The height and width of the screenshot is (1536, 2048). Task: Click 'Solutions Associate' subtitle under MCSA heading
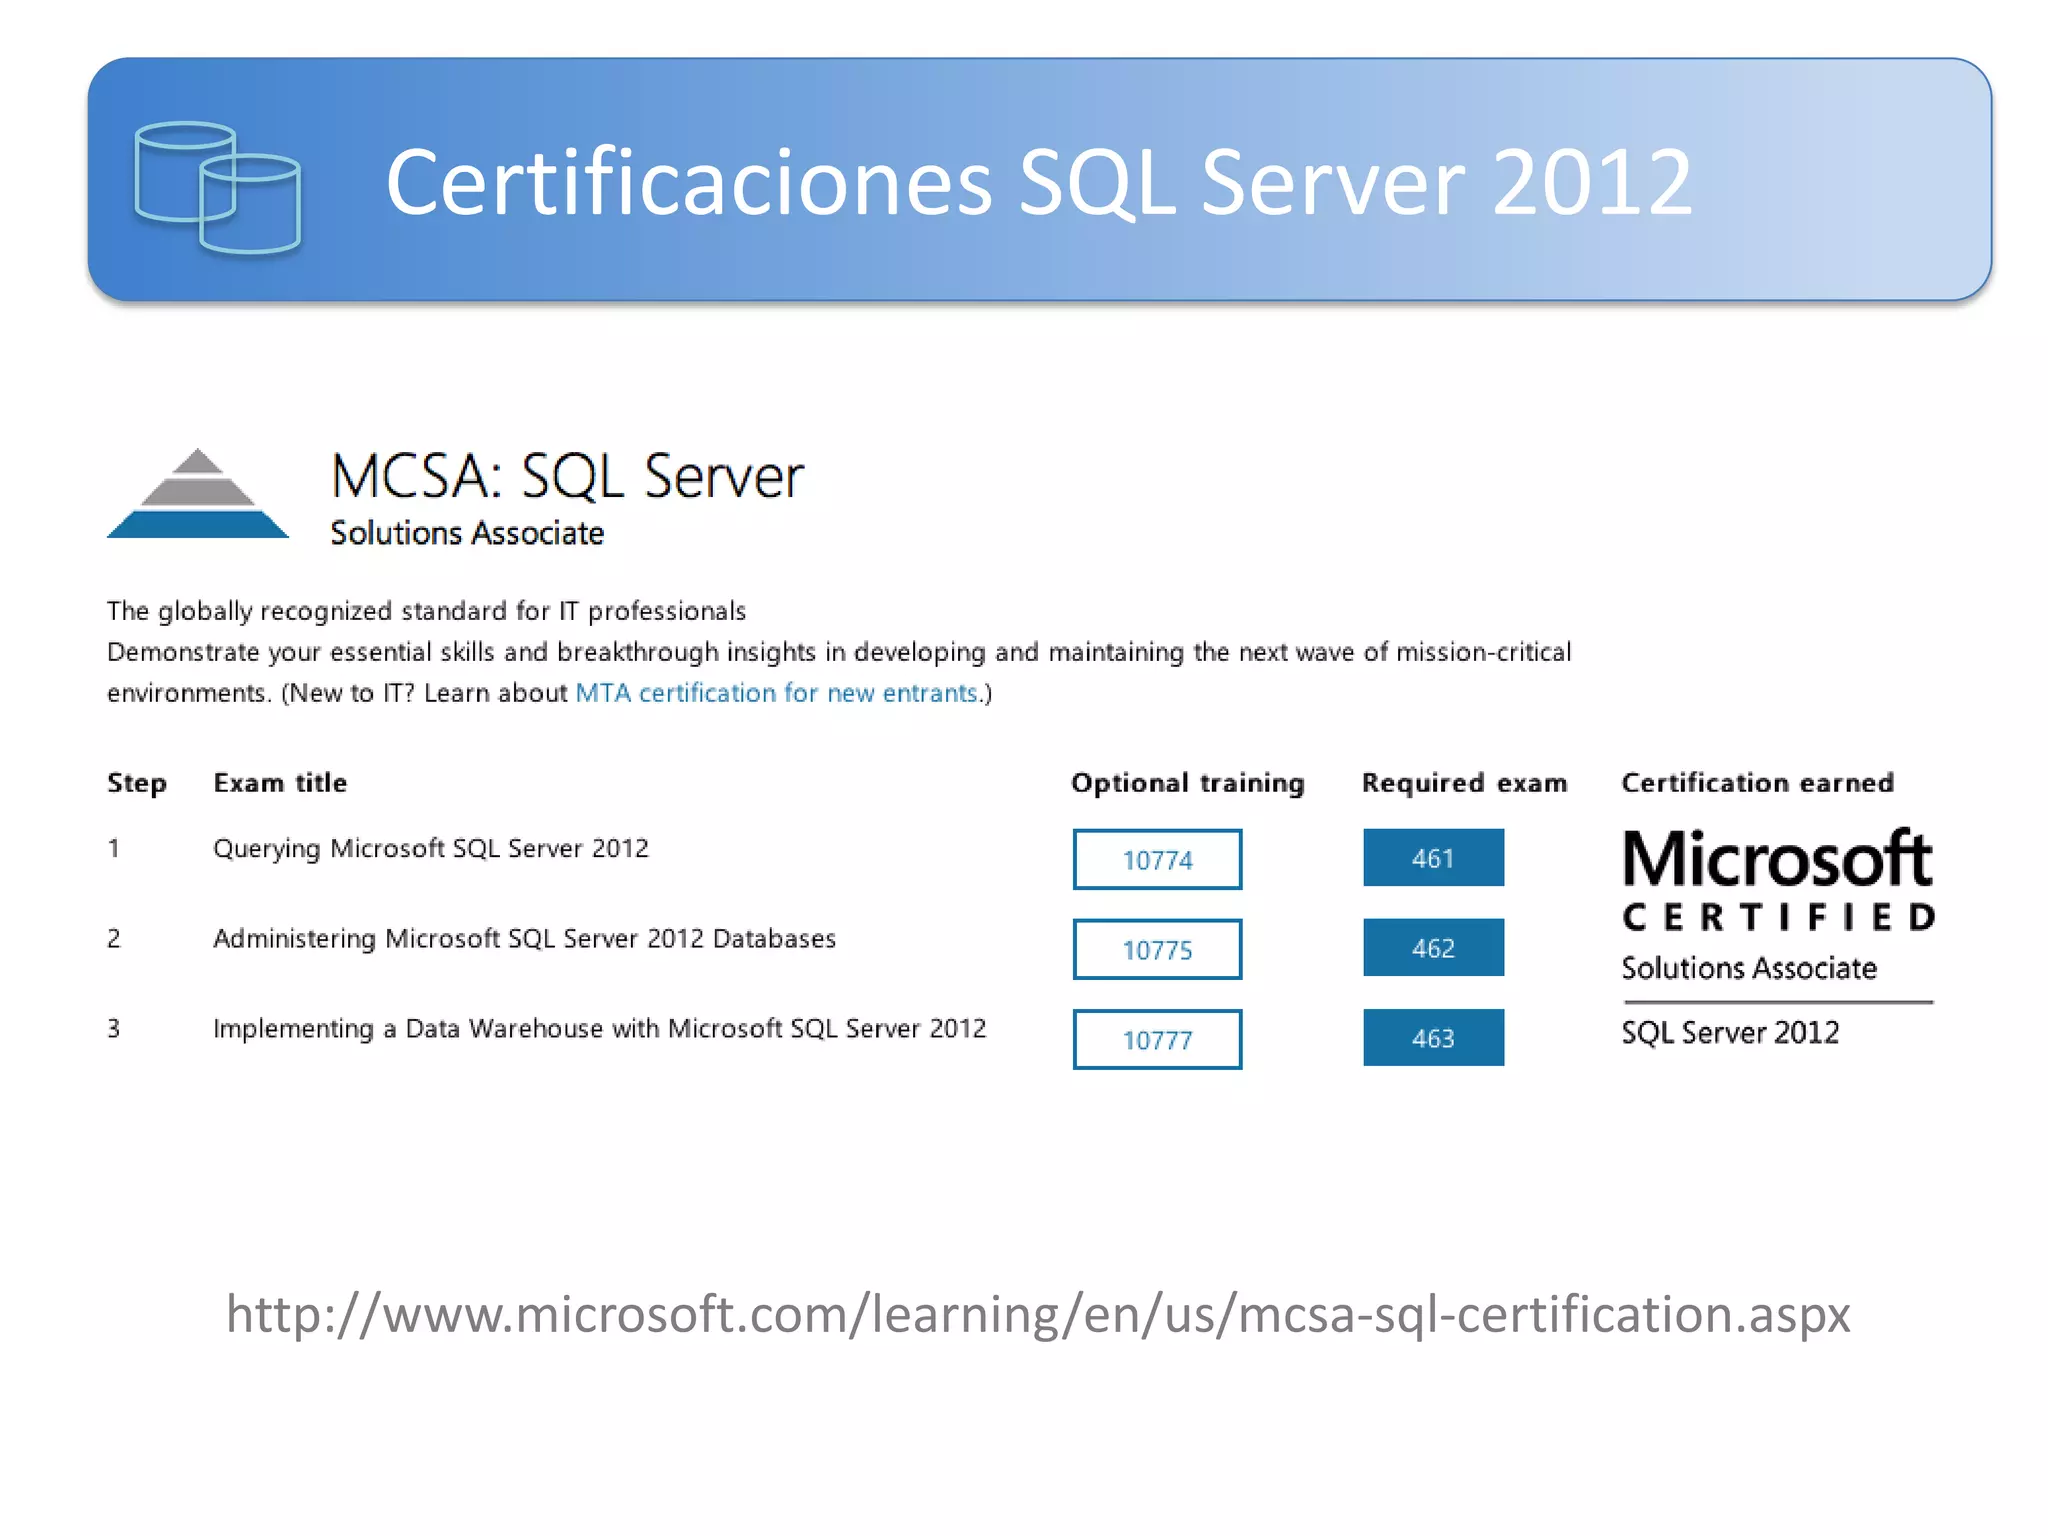[x=467, y=533]
